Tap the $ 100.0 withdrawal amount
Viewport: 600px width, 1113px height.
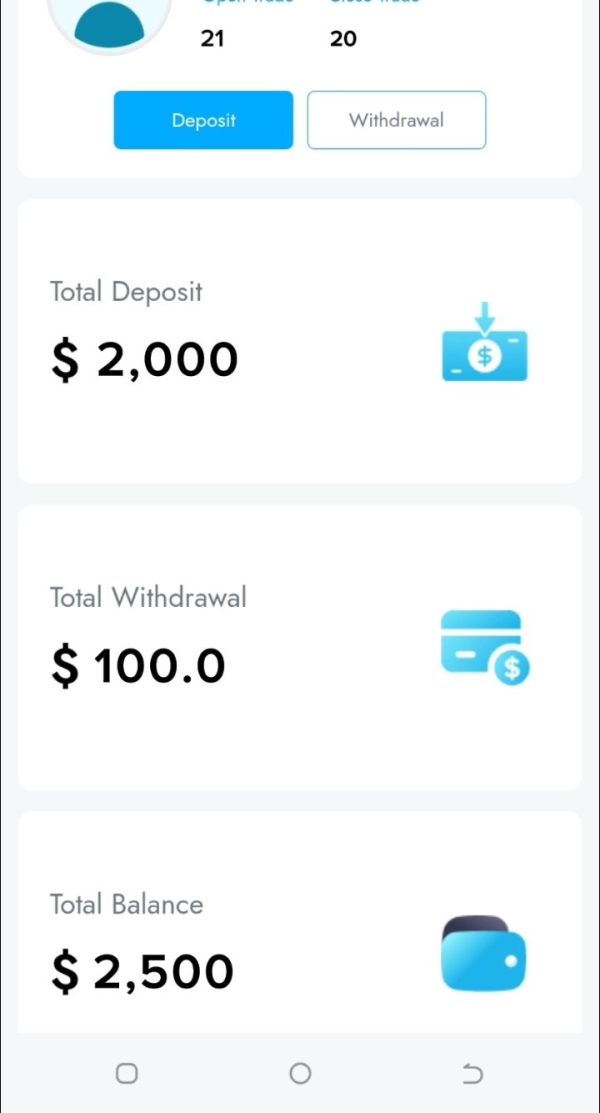(139, 666)
